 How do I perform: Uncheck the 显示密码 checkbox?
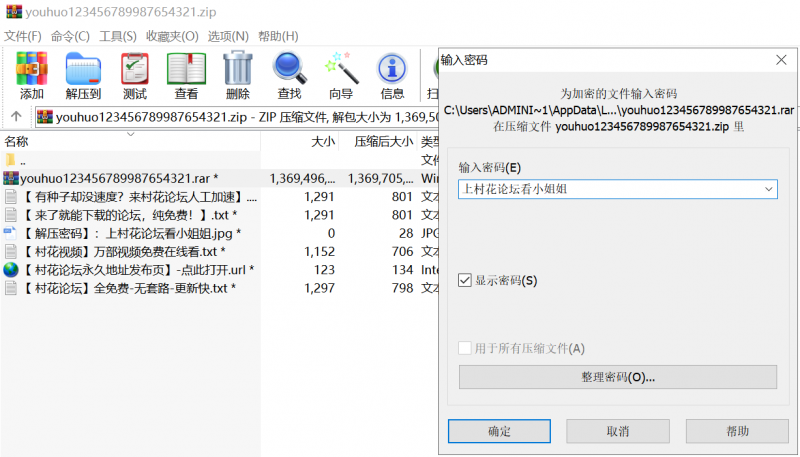click(x=465, y=281)
